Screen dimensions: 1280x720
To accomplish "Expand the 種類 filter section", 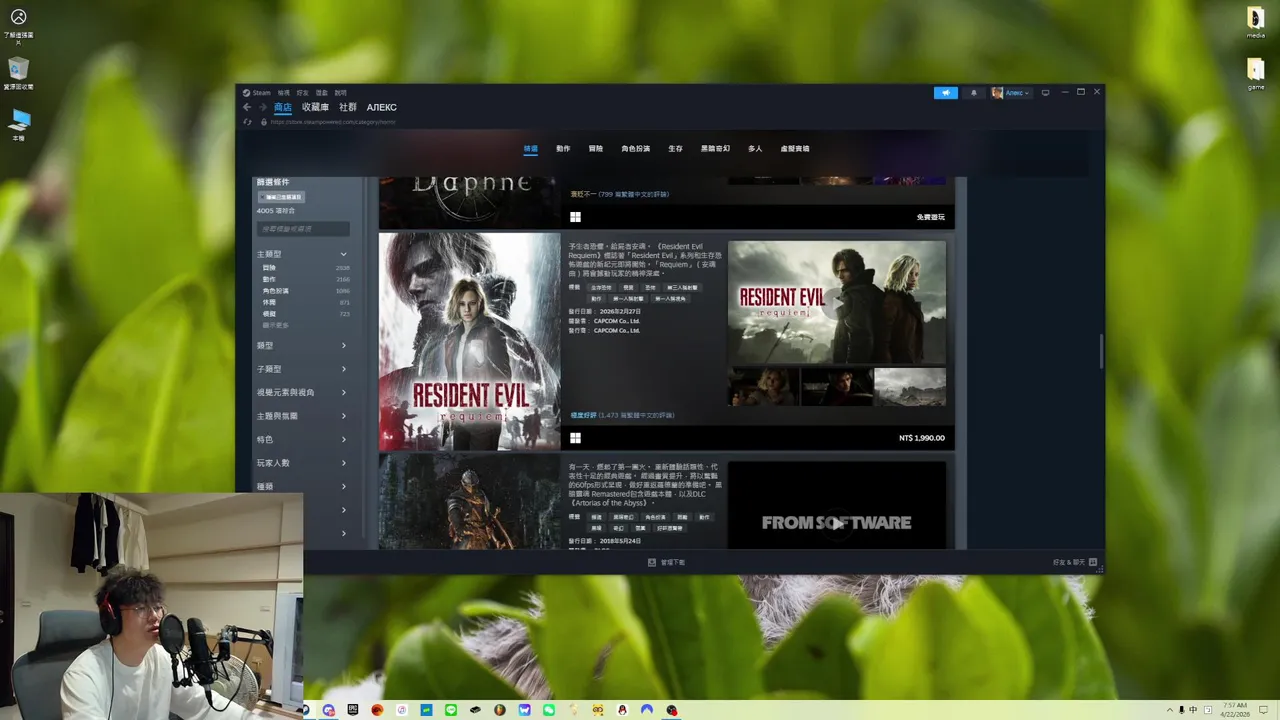I will coord(302,486).
